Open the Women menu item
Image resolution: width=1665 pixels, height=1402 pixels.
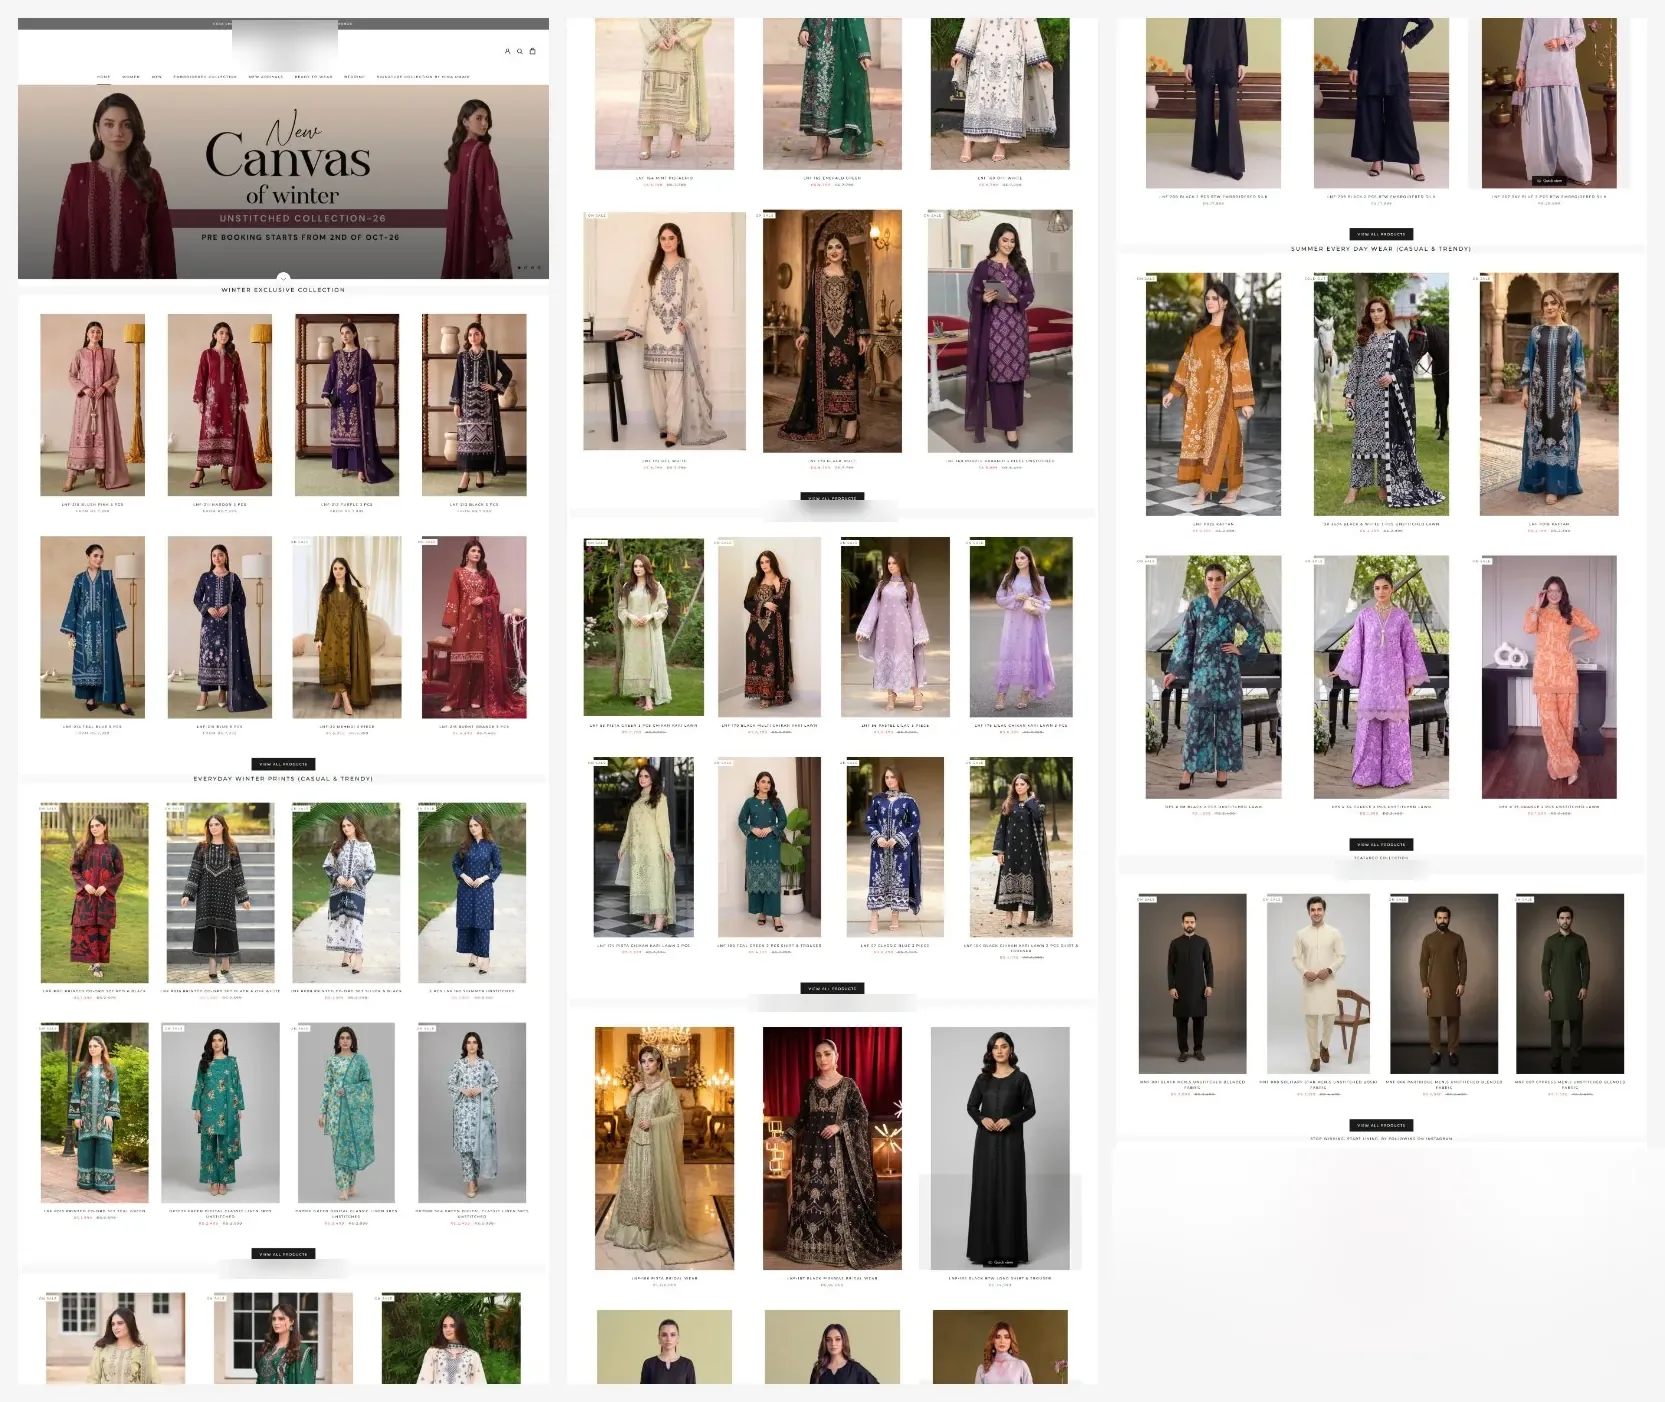pos(131,76)
